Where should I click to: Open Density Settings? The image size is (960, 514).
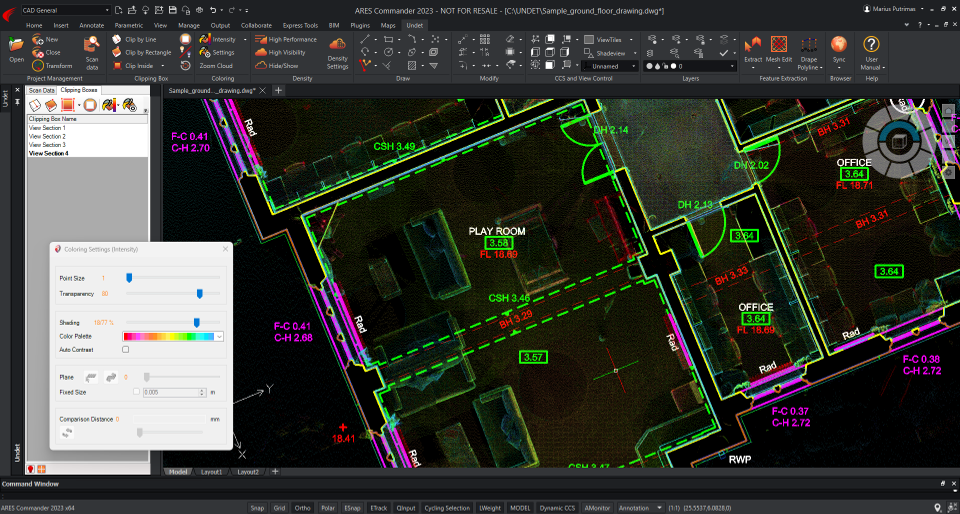pyautogui.click(x=337, y=53)
